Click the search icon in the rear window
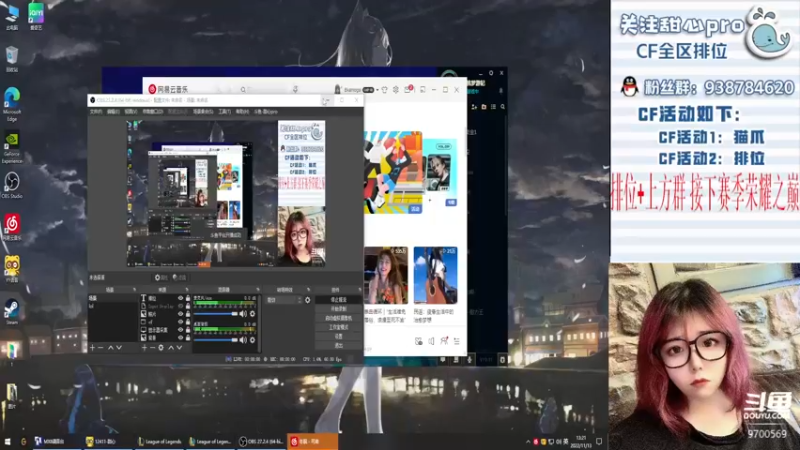 click(503, 107)
